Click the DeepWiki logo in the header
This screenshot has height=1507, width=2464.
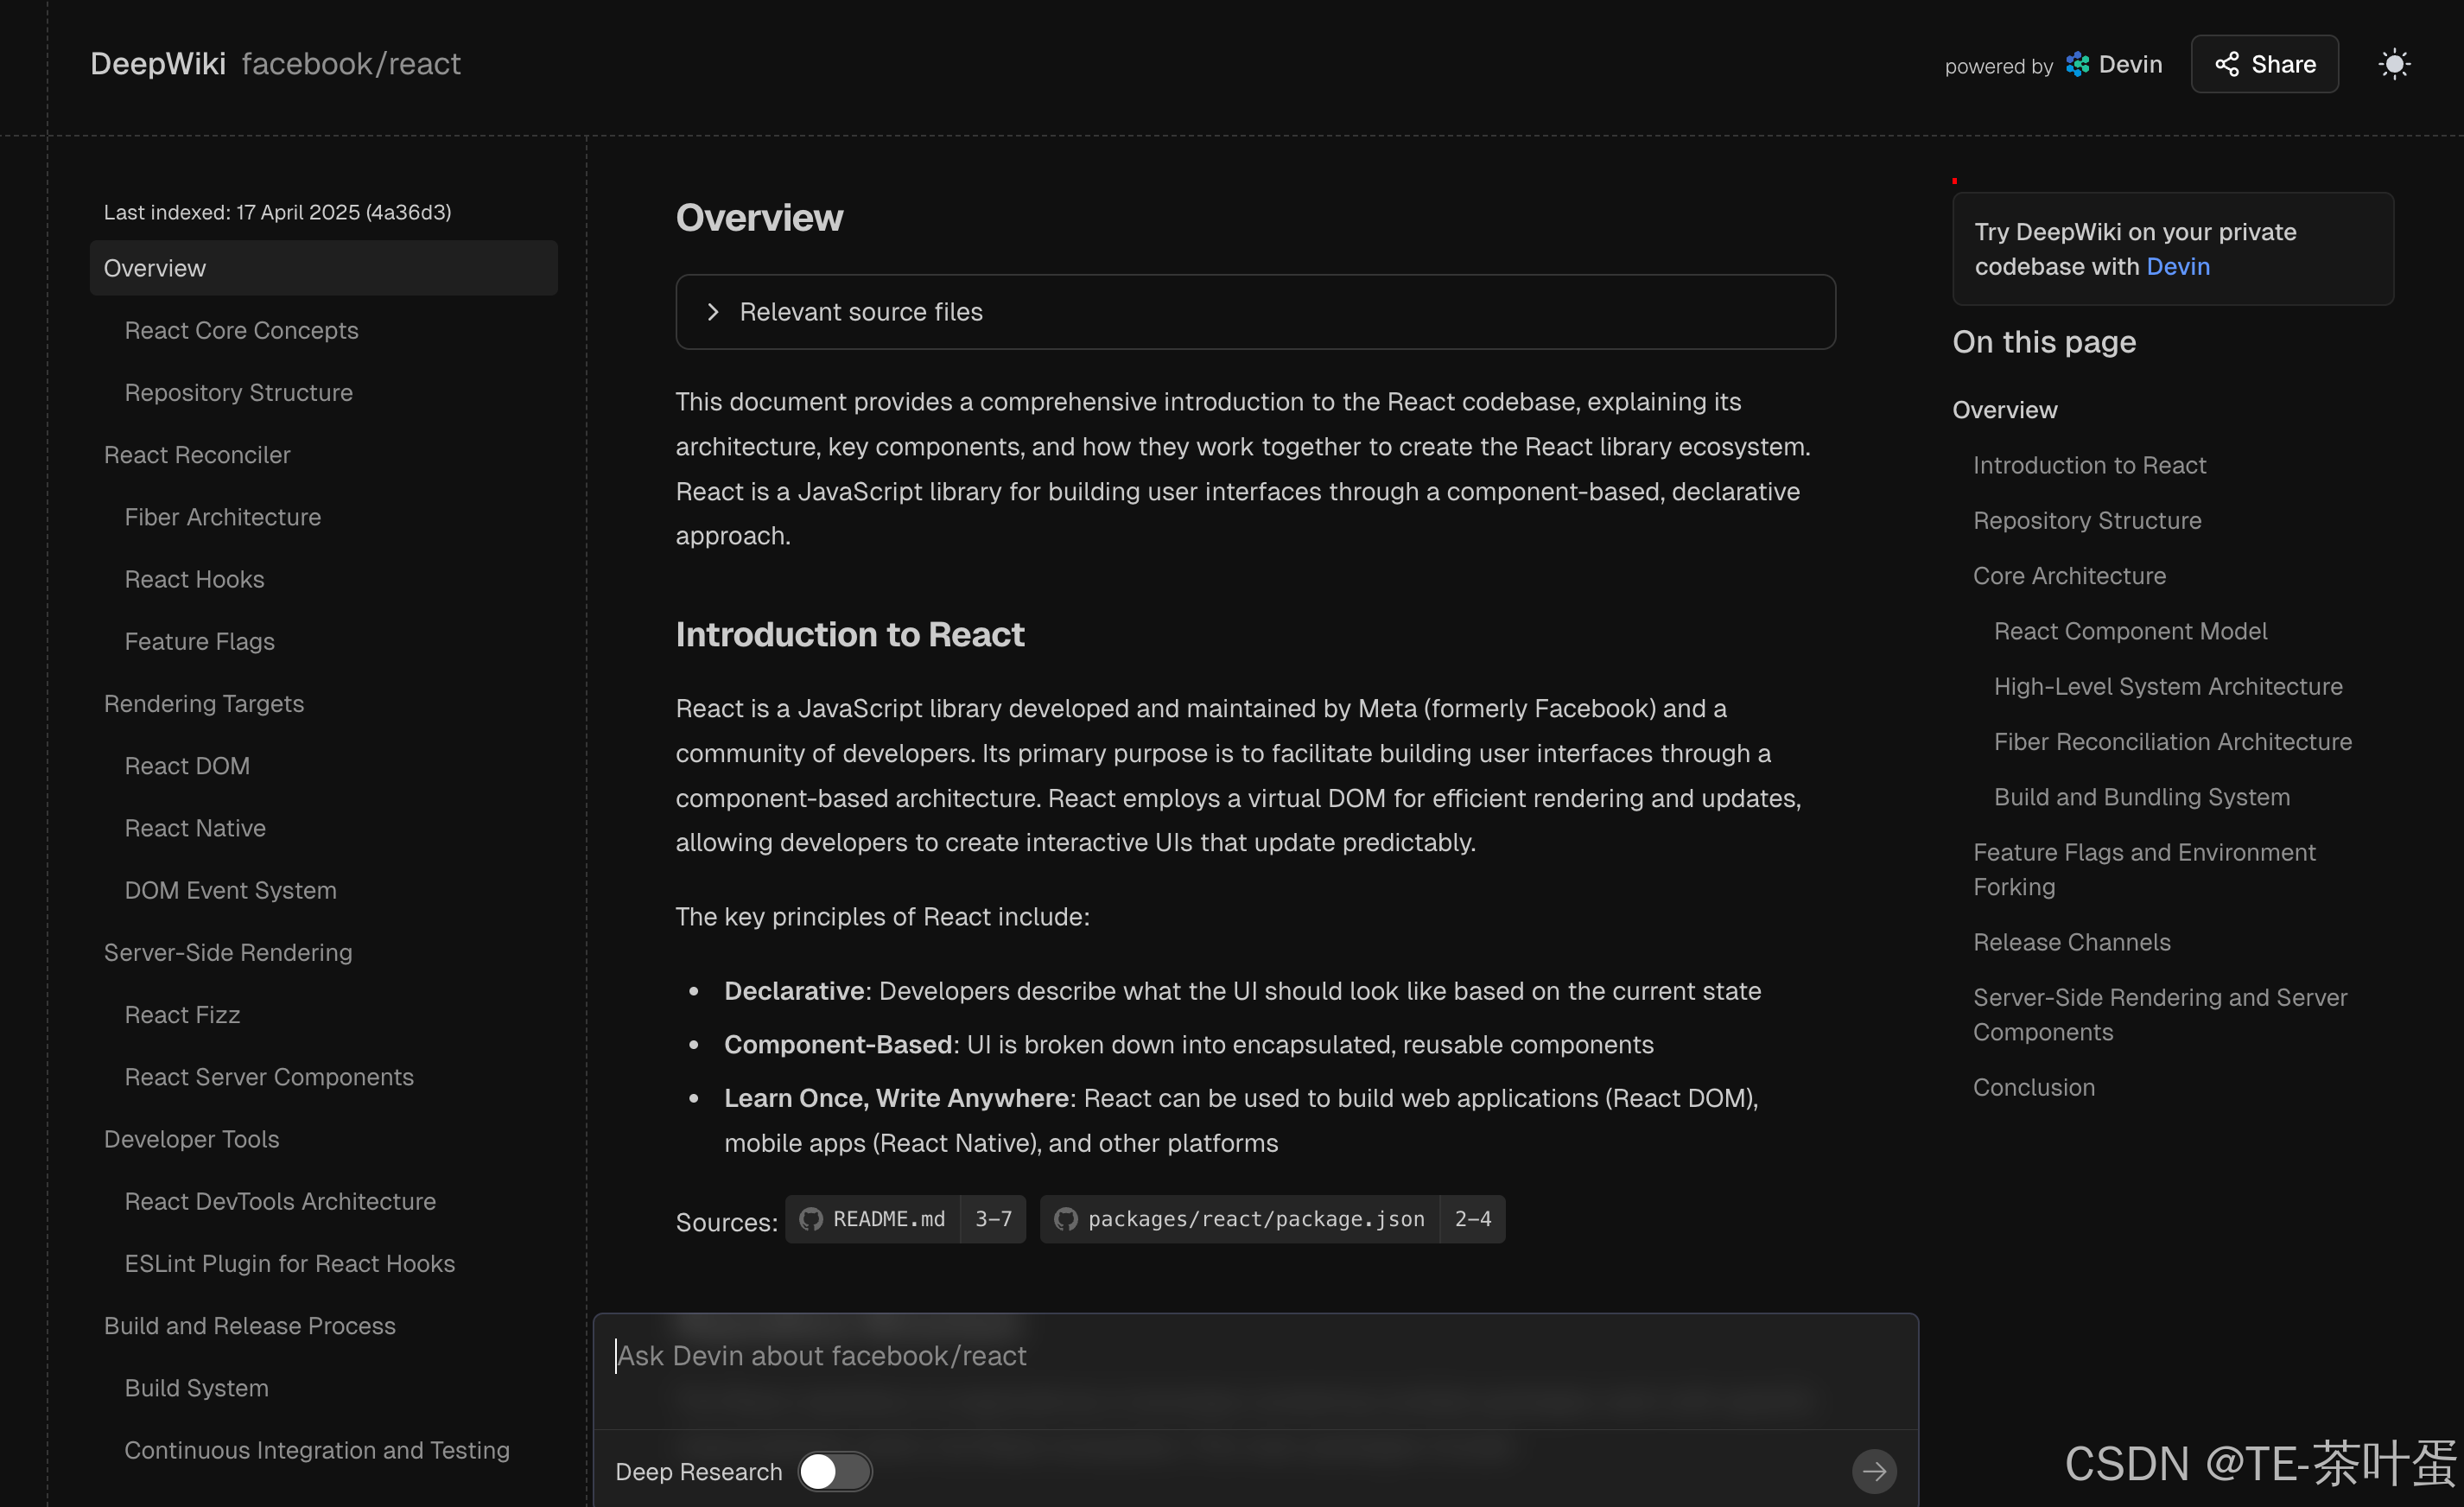tap(158, 63)
